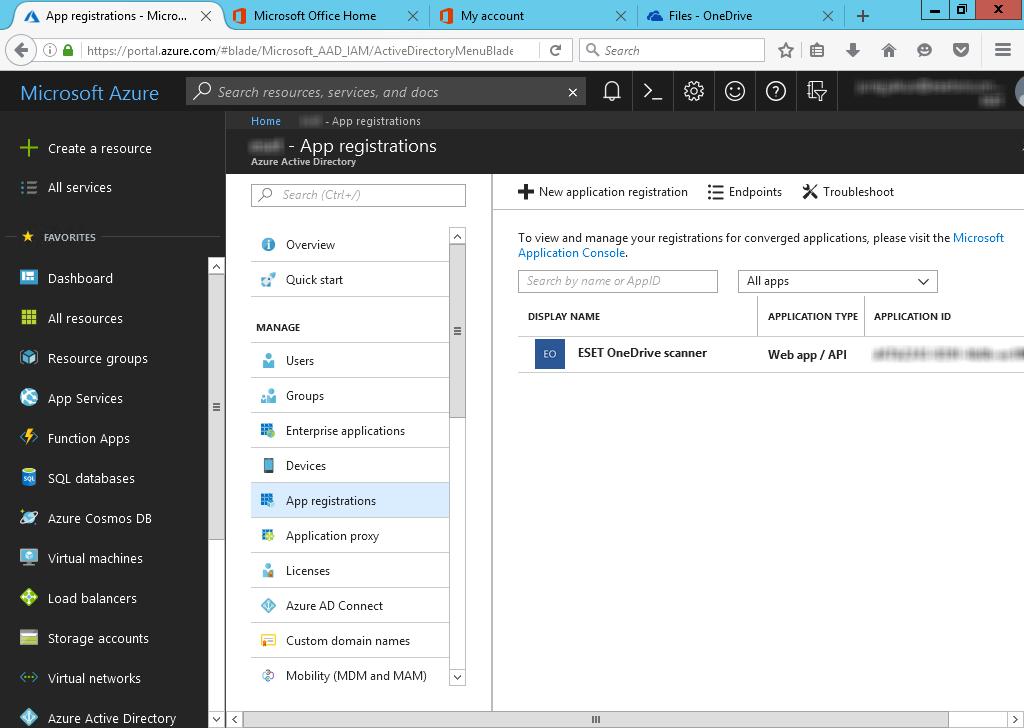Open the All apps filter dropdown
Viewport: 1024px width, 728px height.
pyautogui.click(x=838, y=281)
